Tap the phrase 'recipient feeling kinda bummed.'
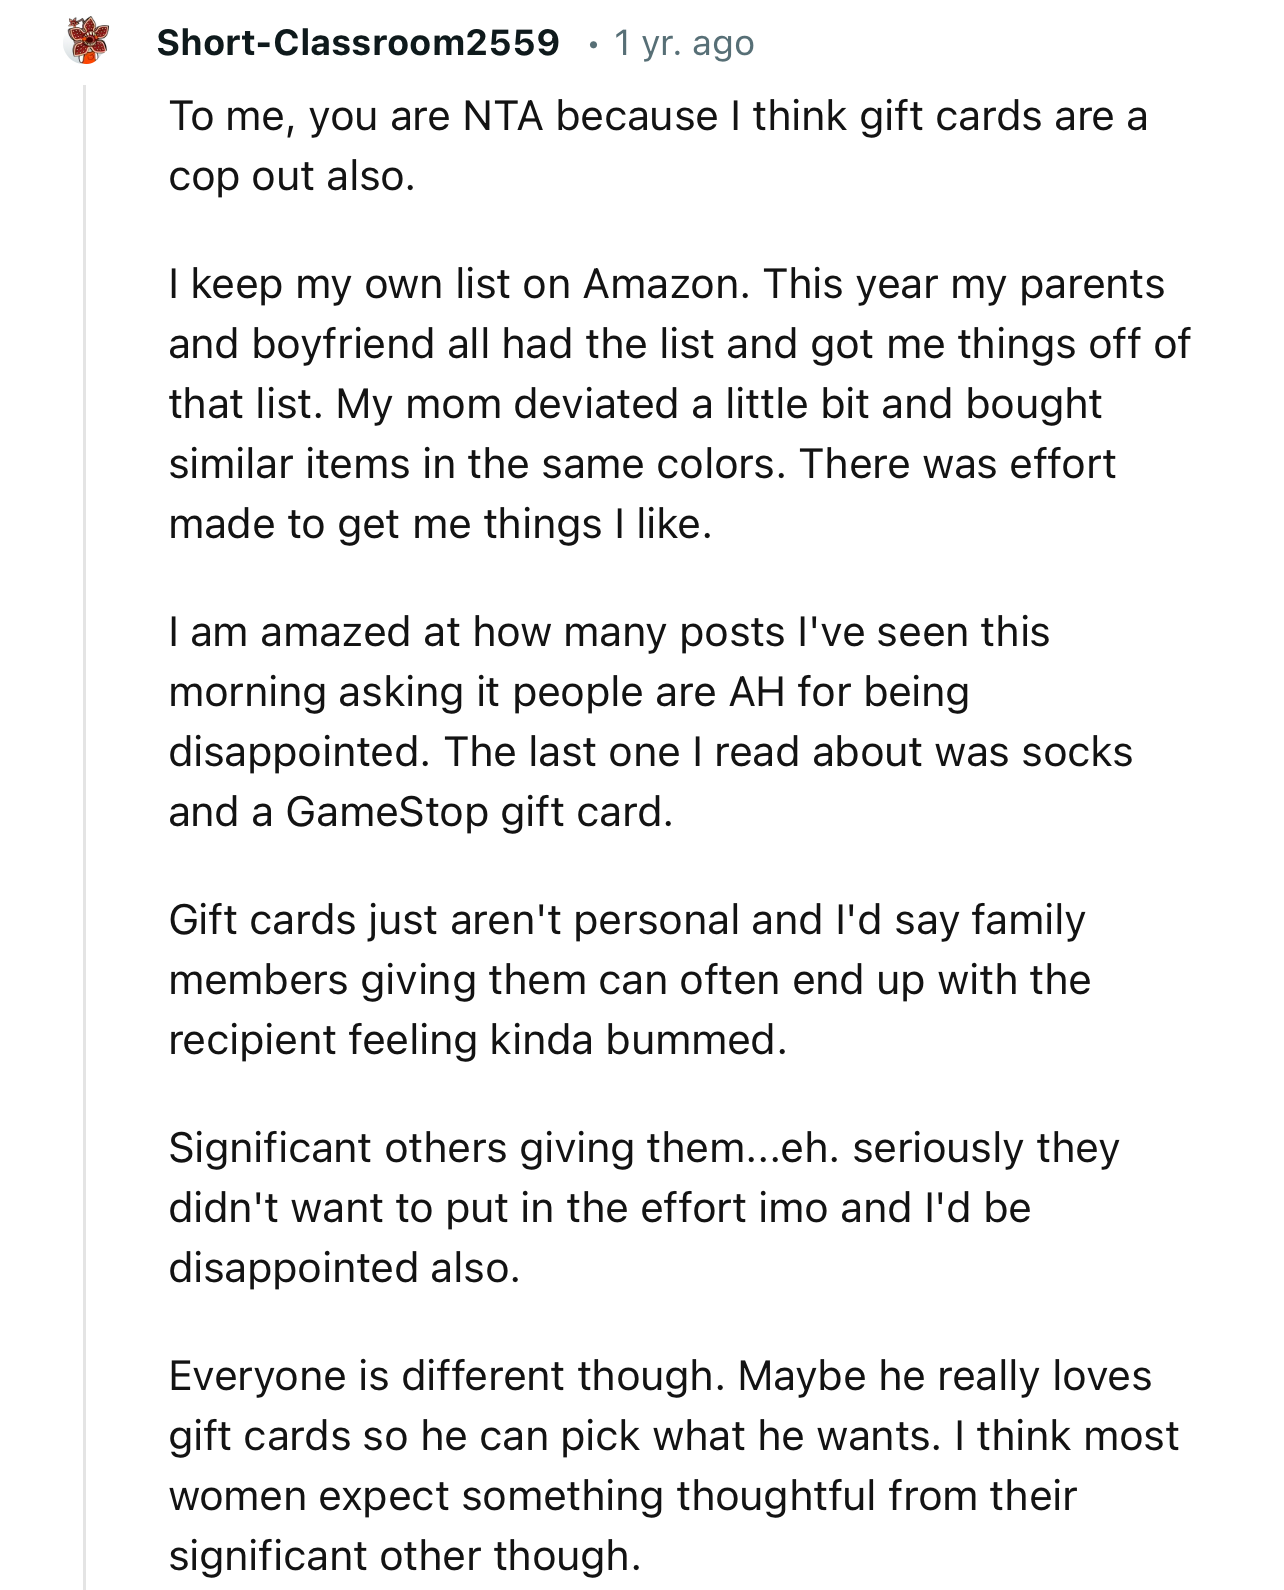The image size is (1284, 1590). pyautogui.click(x=477, y=1040)
